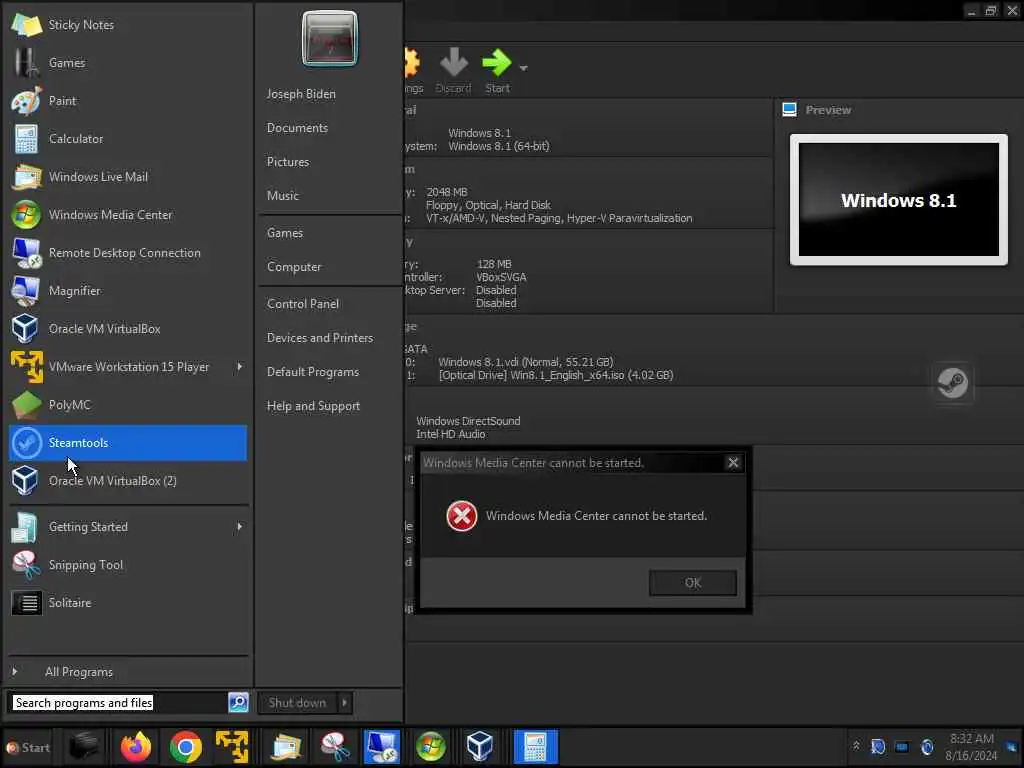This screenshot has height=768, width=1024.
Task: Open Snipping Tool on the taskbar
Action: (x=335, y=746)
